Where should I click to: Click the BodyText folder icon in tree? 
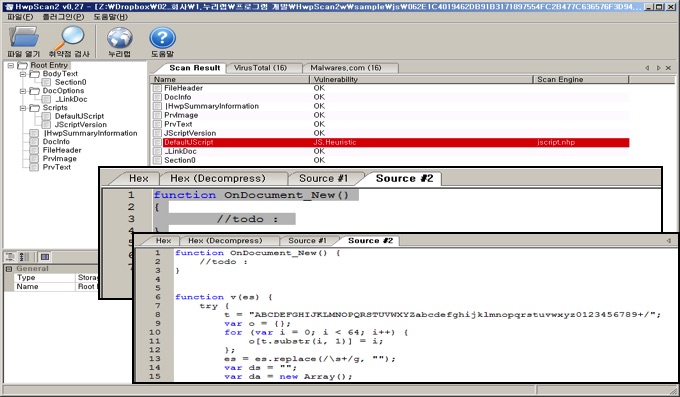35,74
